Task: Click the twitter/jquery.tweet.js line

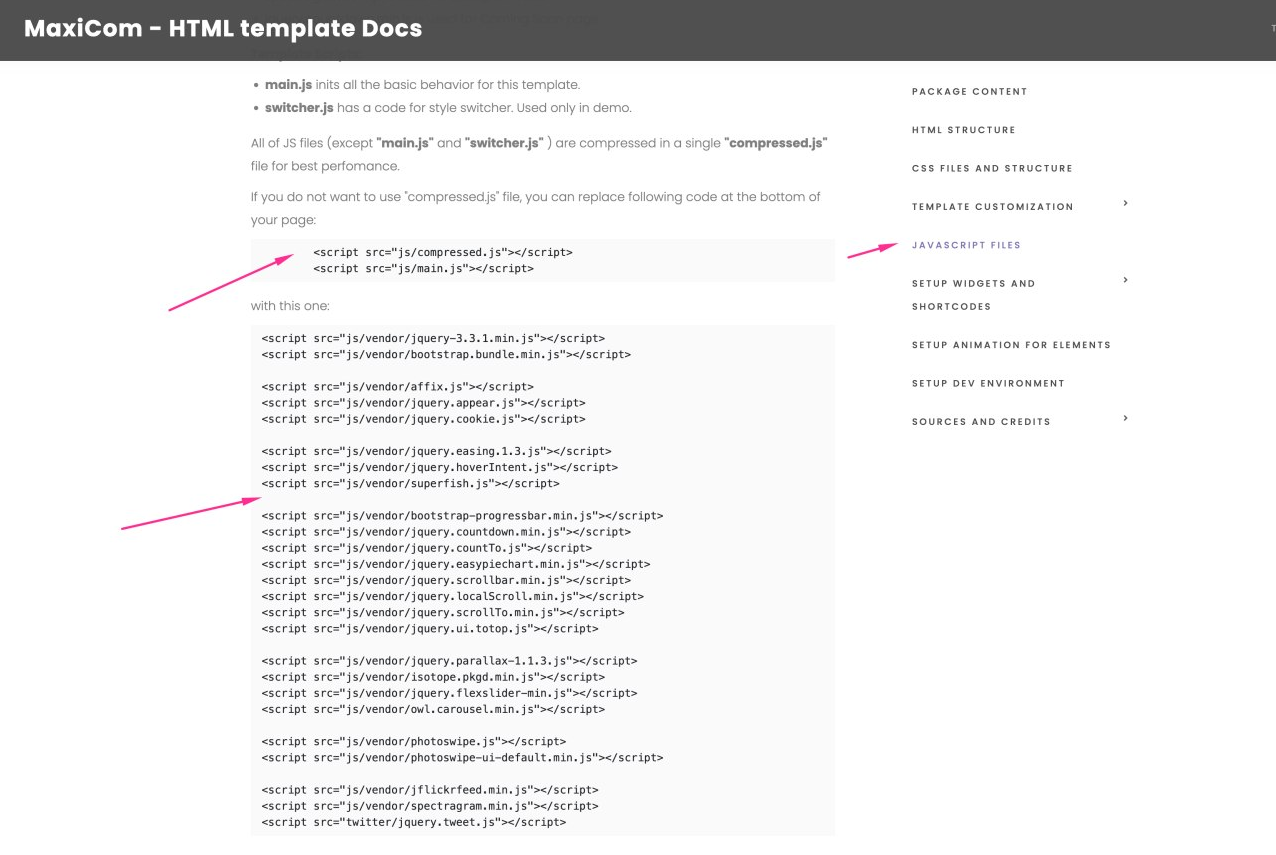Action: point(414,822)
